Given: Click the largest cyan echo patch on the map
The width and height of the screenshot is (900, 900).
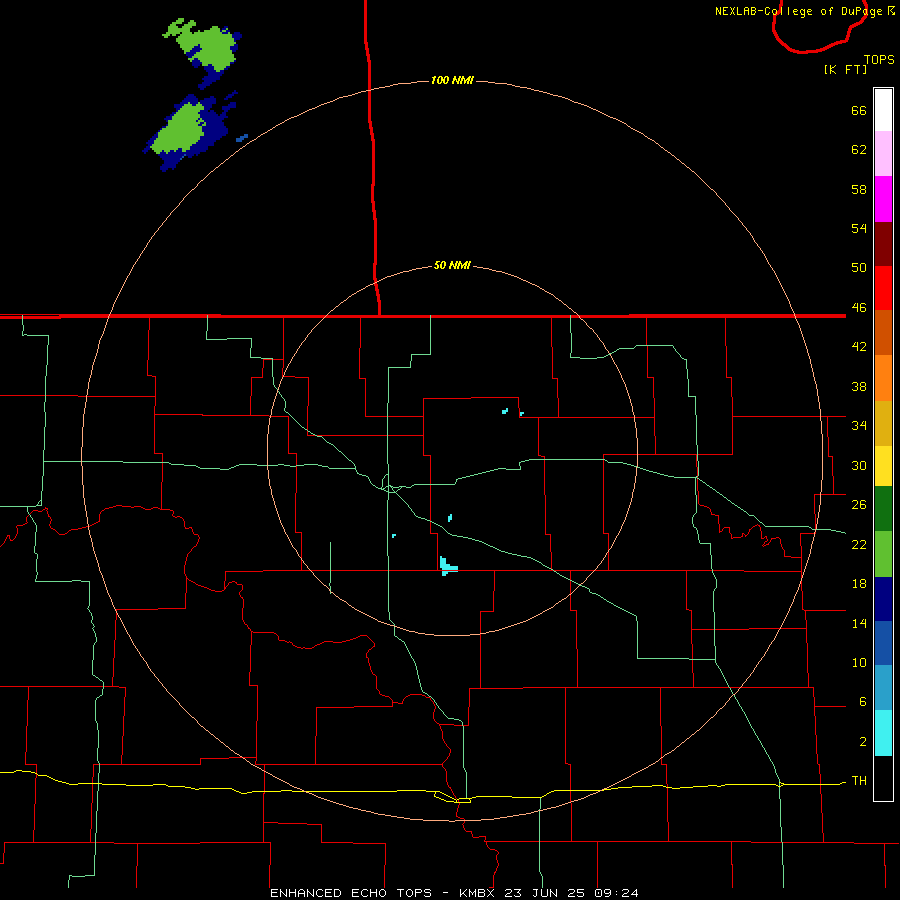Looking at the screenshot, I should [448, 567].
